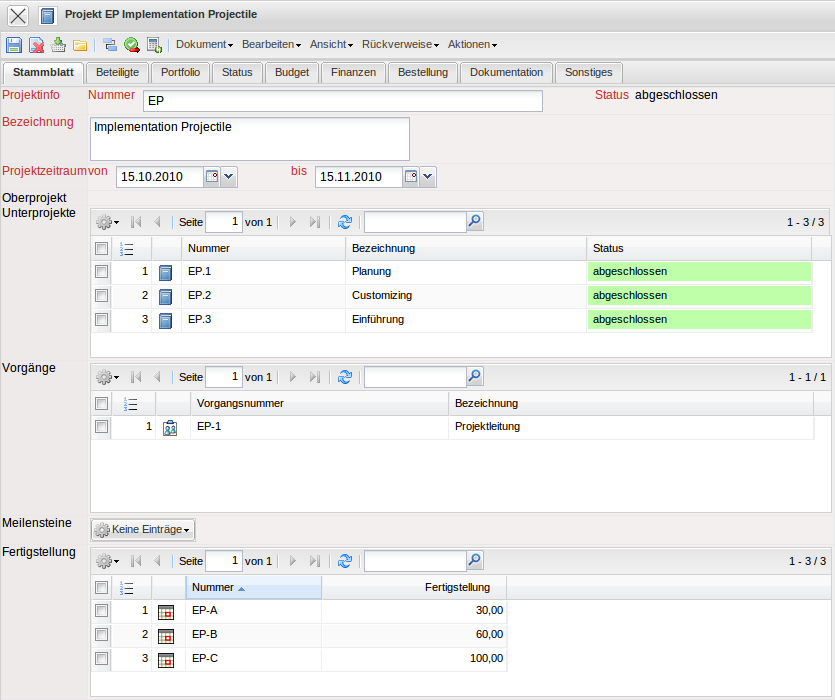Click the yellow folder icon in toolbar
Viewport: 835px width, 700px height.
(x=80, y=45)
